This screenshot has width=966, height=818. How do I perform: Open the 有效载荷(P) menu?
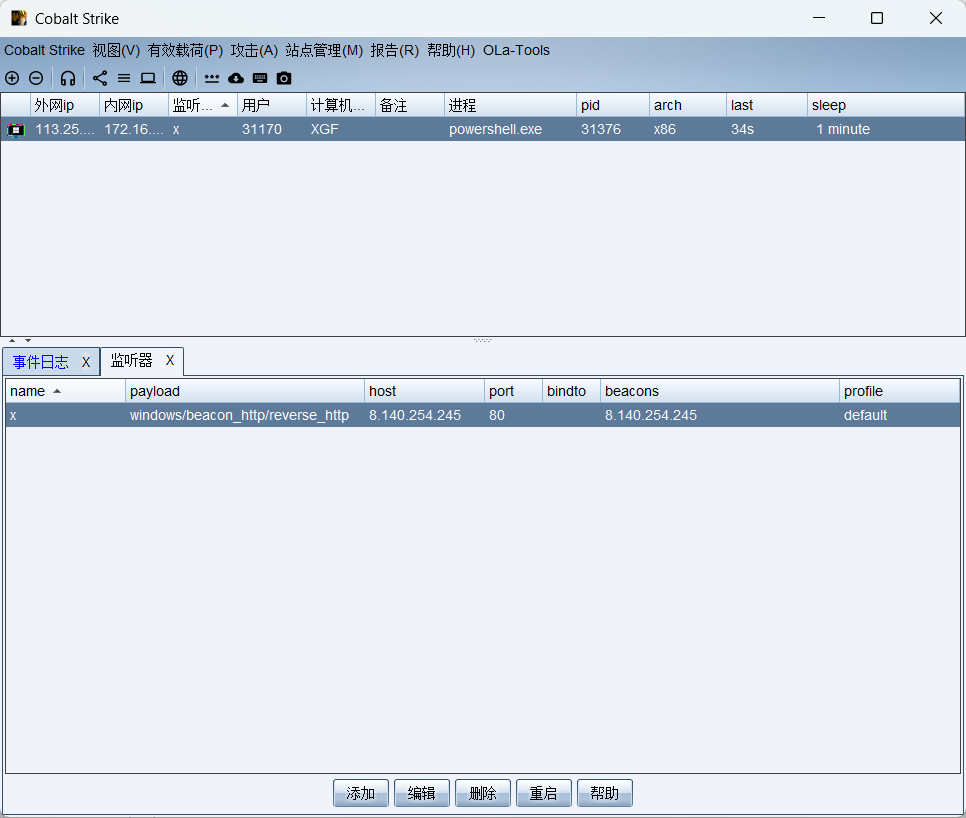pyautogui.click(x=185, y=51)
